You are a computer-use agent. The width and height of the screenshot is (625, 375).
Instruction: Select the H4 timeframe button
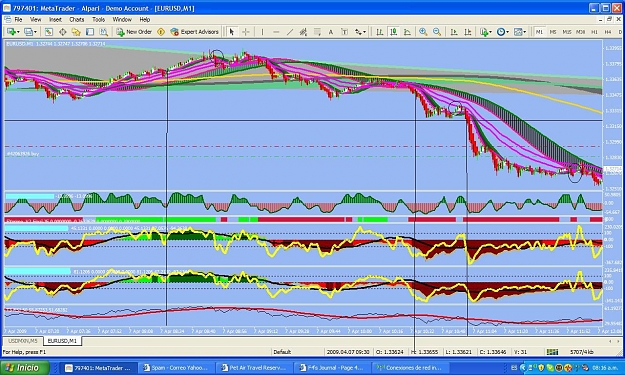point(608,32)
